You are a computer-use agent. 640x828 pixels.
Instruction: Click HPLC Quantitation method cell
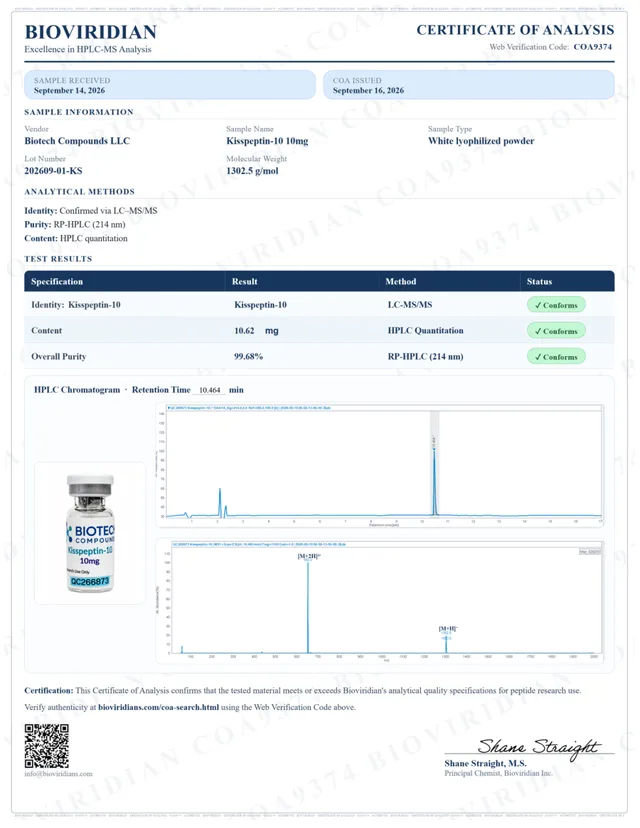(x=426, y=331)
